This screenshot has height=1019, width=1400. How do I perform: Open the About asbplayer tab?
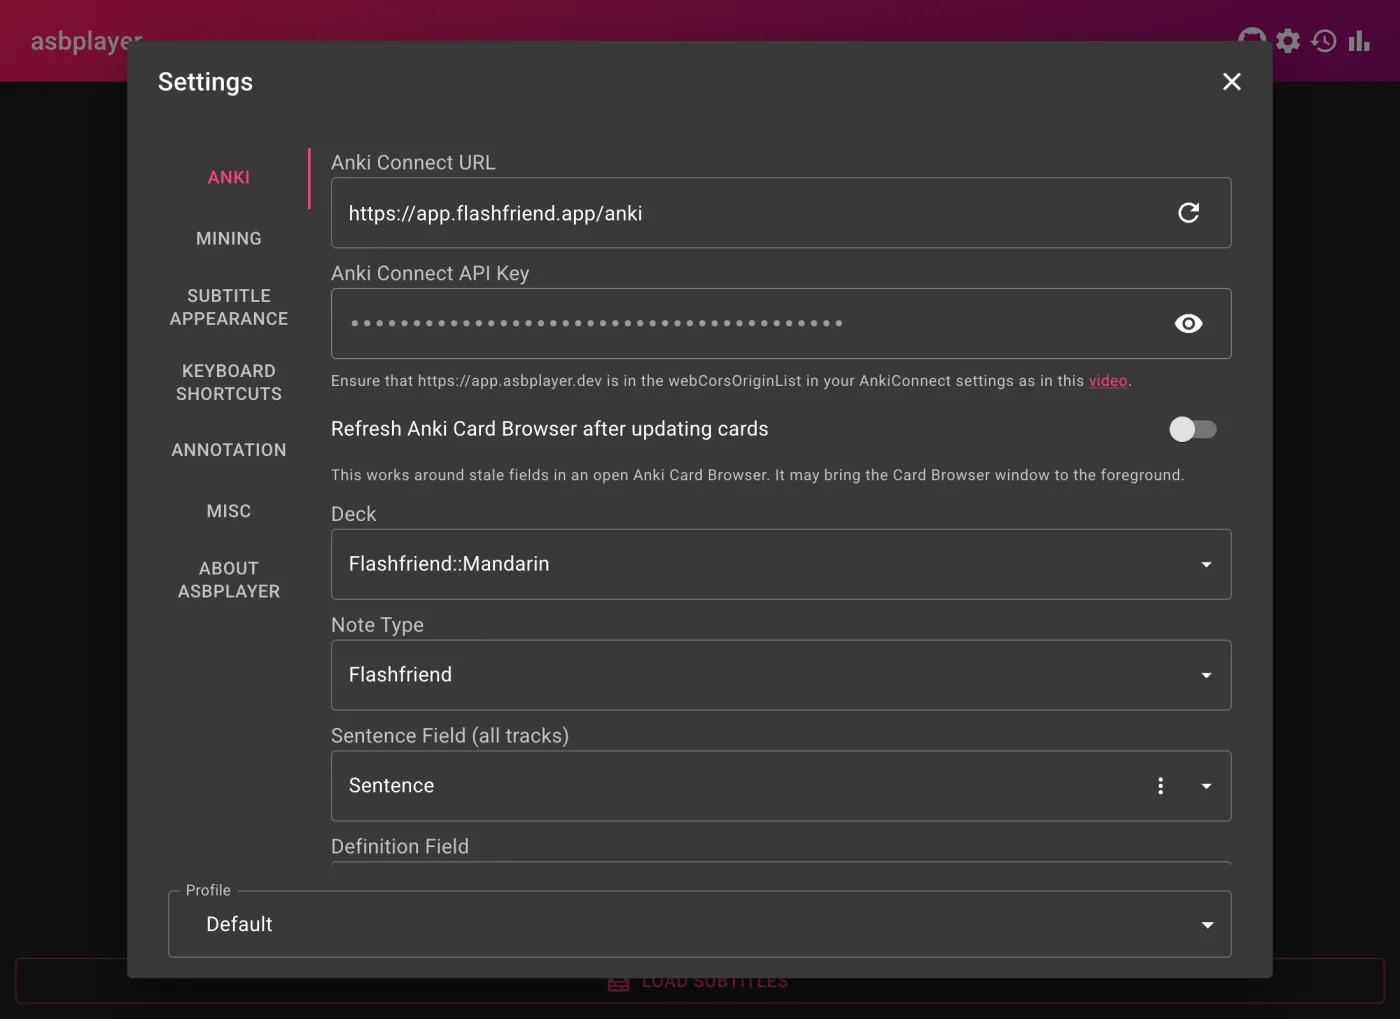click(229, 580)
